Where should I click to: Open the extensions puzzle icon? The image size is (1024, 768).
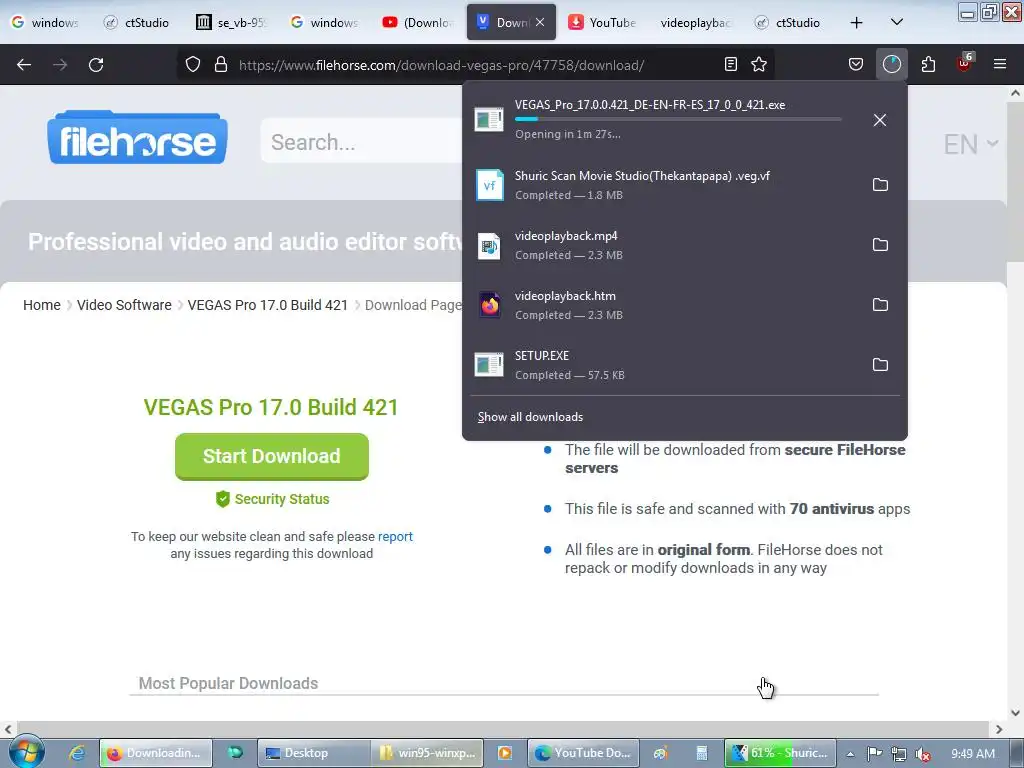click(928, 64)
